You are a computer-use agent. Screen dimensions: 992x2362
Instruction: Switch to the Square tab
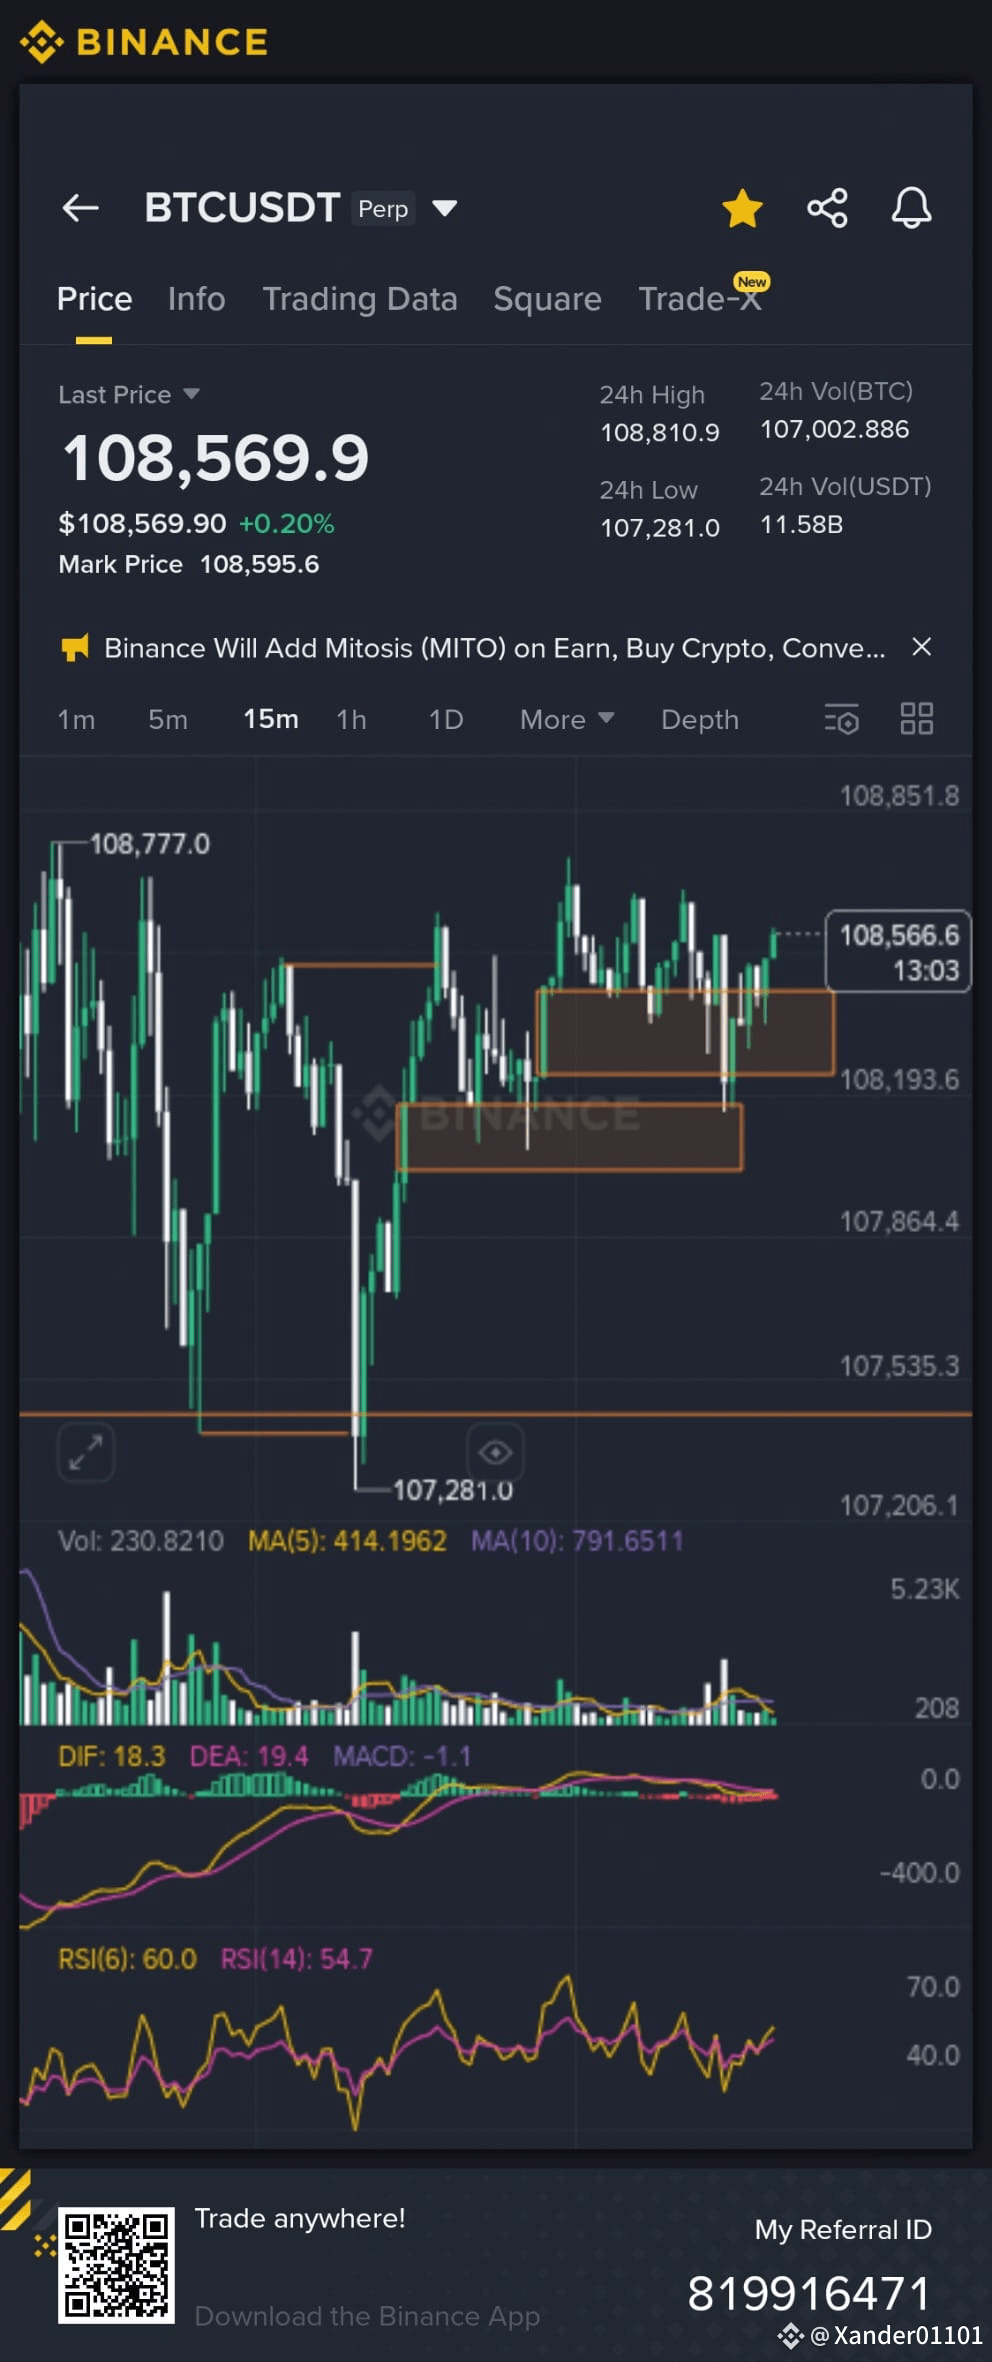click(547, 299)
